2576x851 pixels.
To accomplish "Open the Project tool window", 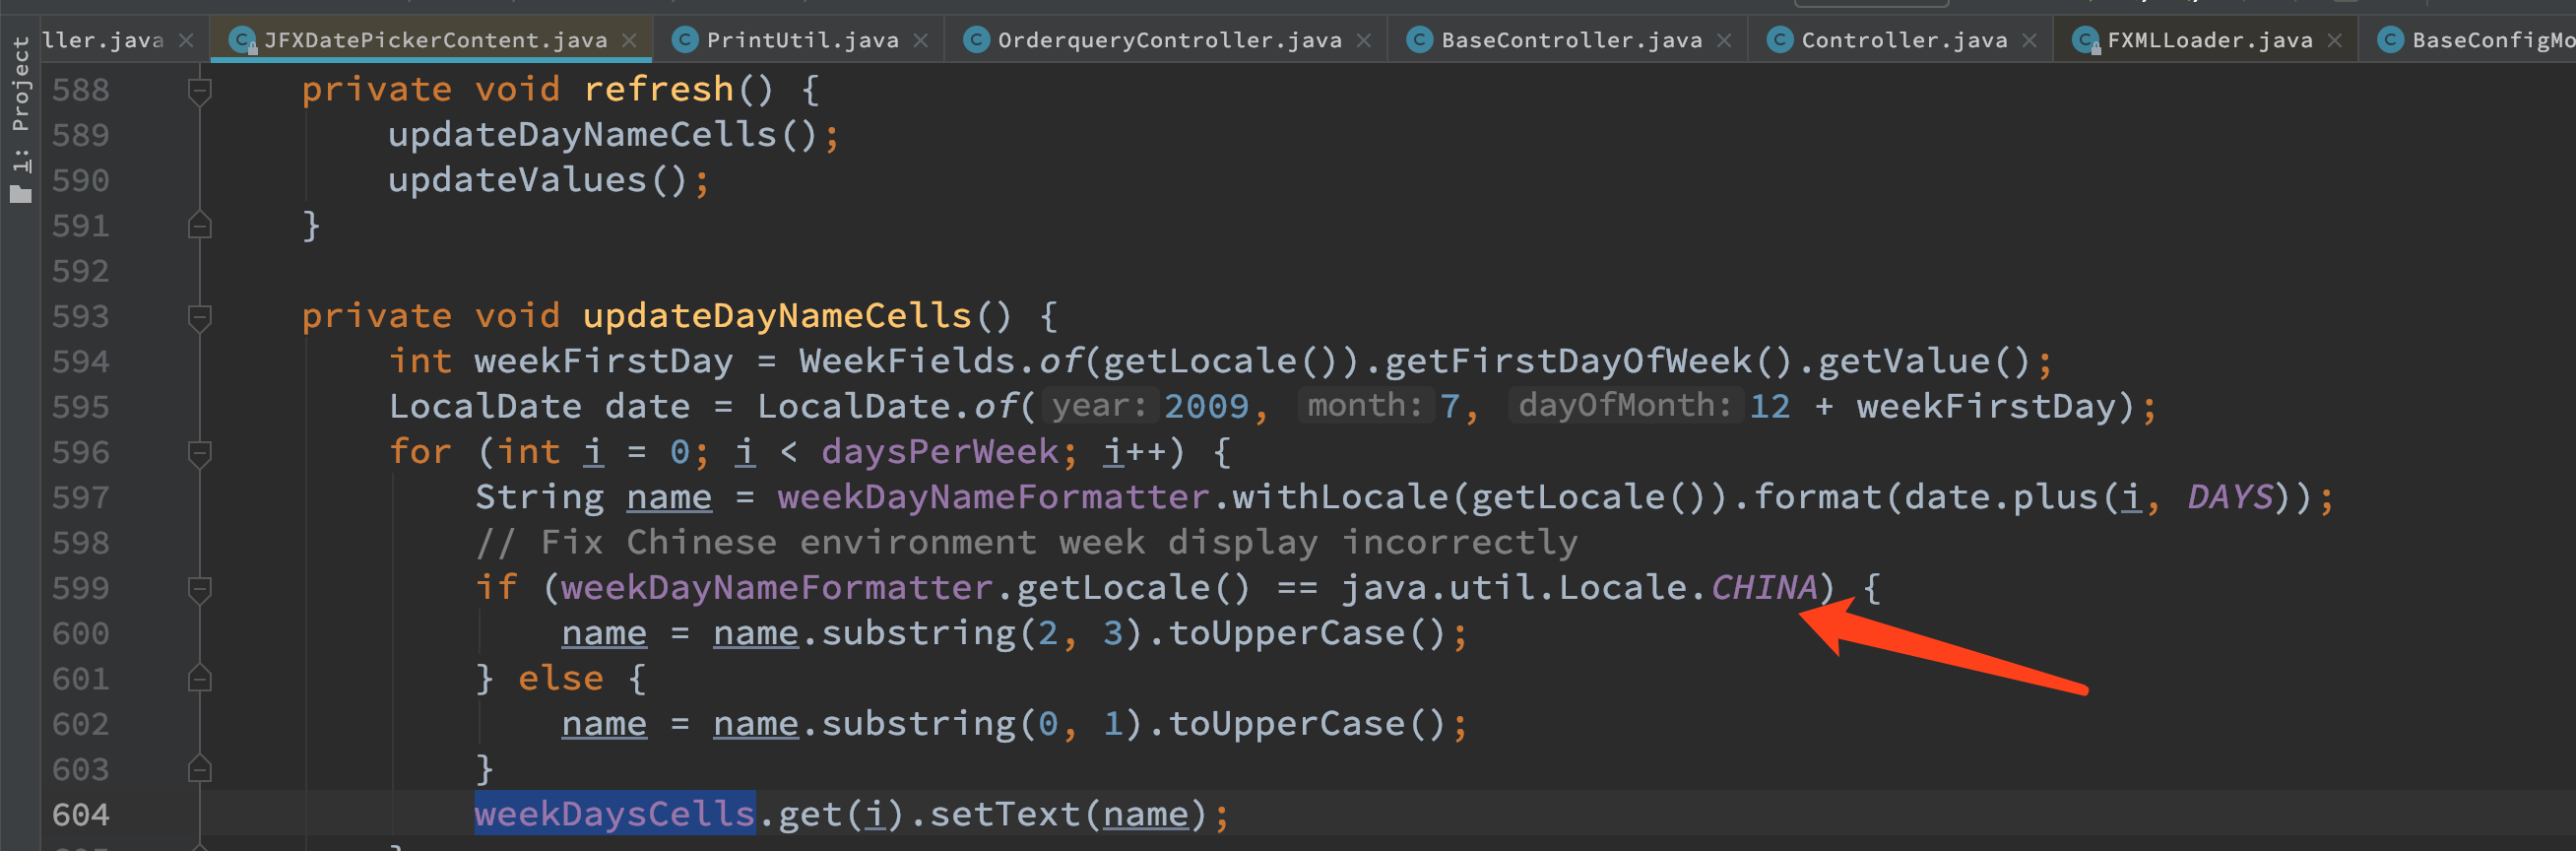I will 20,117.
